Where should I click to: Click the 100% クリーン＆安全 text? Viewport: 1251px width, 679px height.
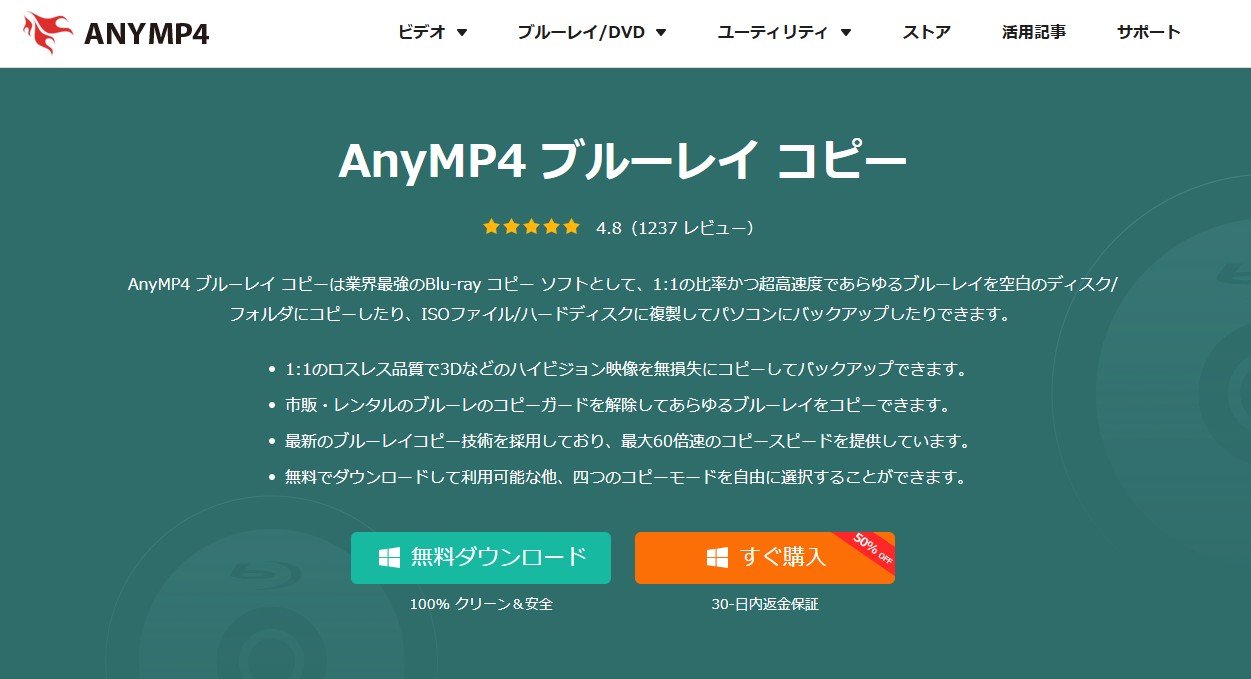(481, 604)
